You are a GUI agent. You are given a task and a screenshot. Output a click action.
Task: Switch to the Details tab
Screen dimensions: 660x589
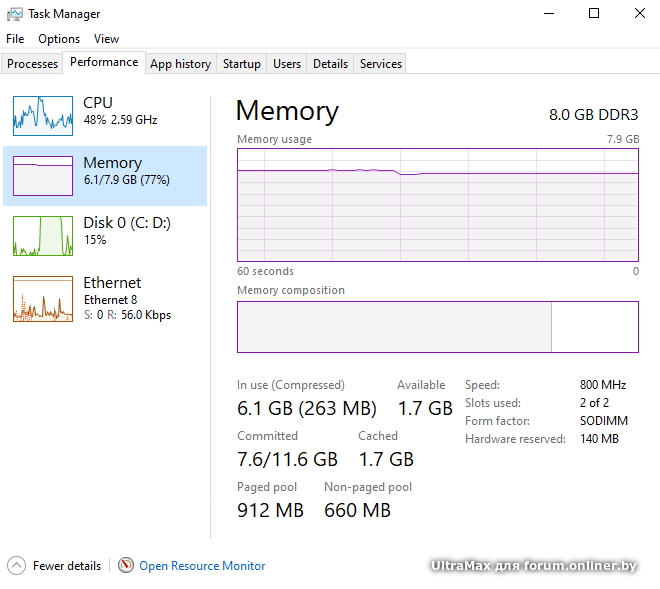click(330, 64)
